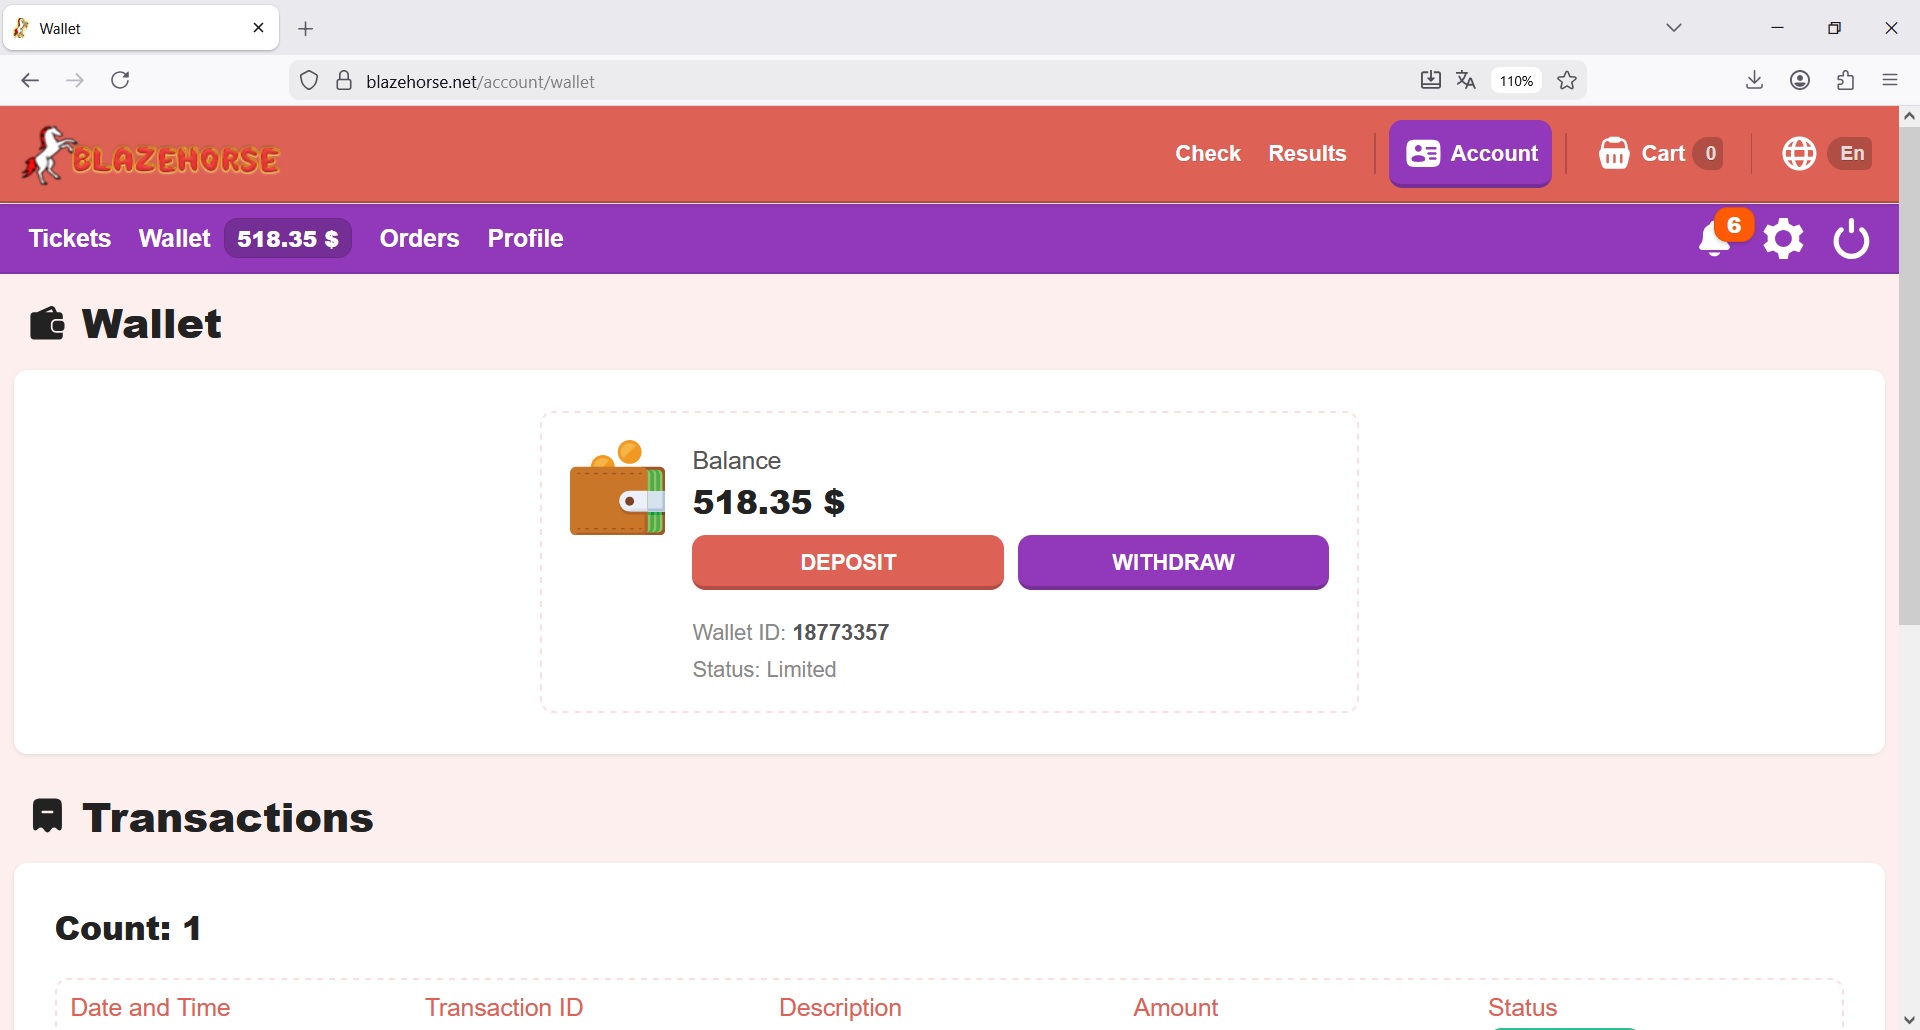Open the Tickets section
Screen dimensions: 1920x1030
tap(70, 239)
